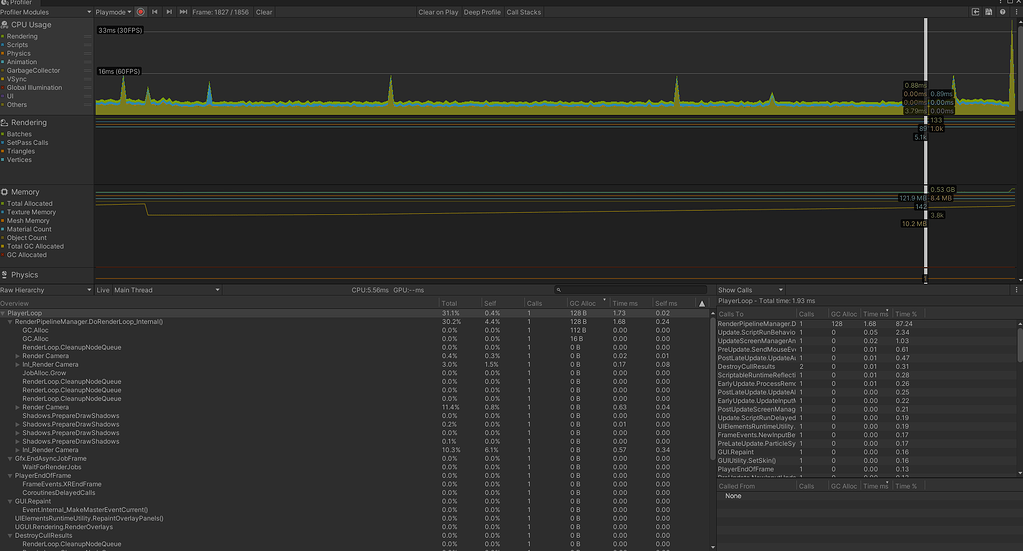Click the Save profiler data icon
The width and height of the screenshot is (1023, 551).
click(989, 12)
